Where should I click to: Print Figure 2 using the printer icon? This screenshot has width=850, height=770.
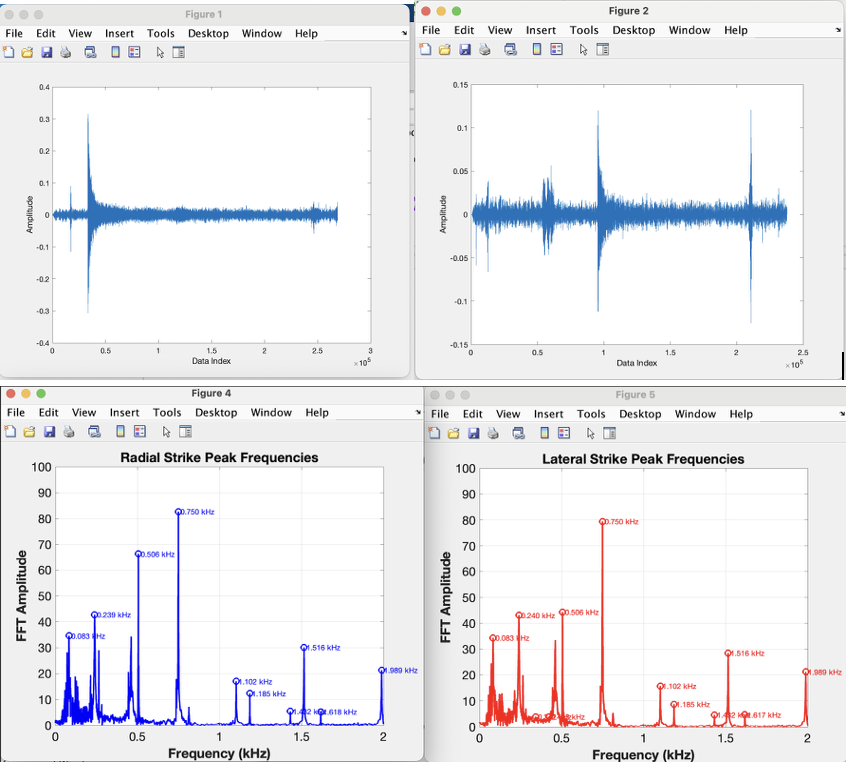(x=485, y=49)
